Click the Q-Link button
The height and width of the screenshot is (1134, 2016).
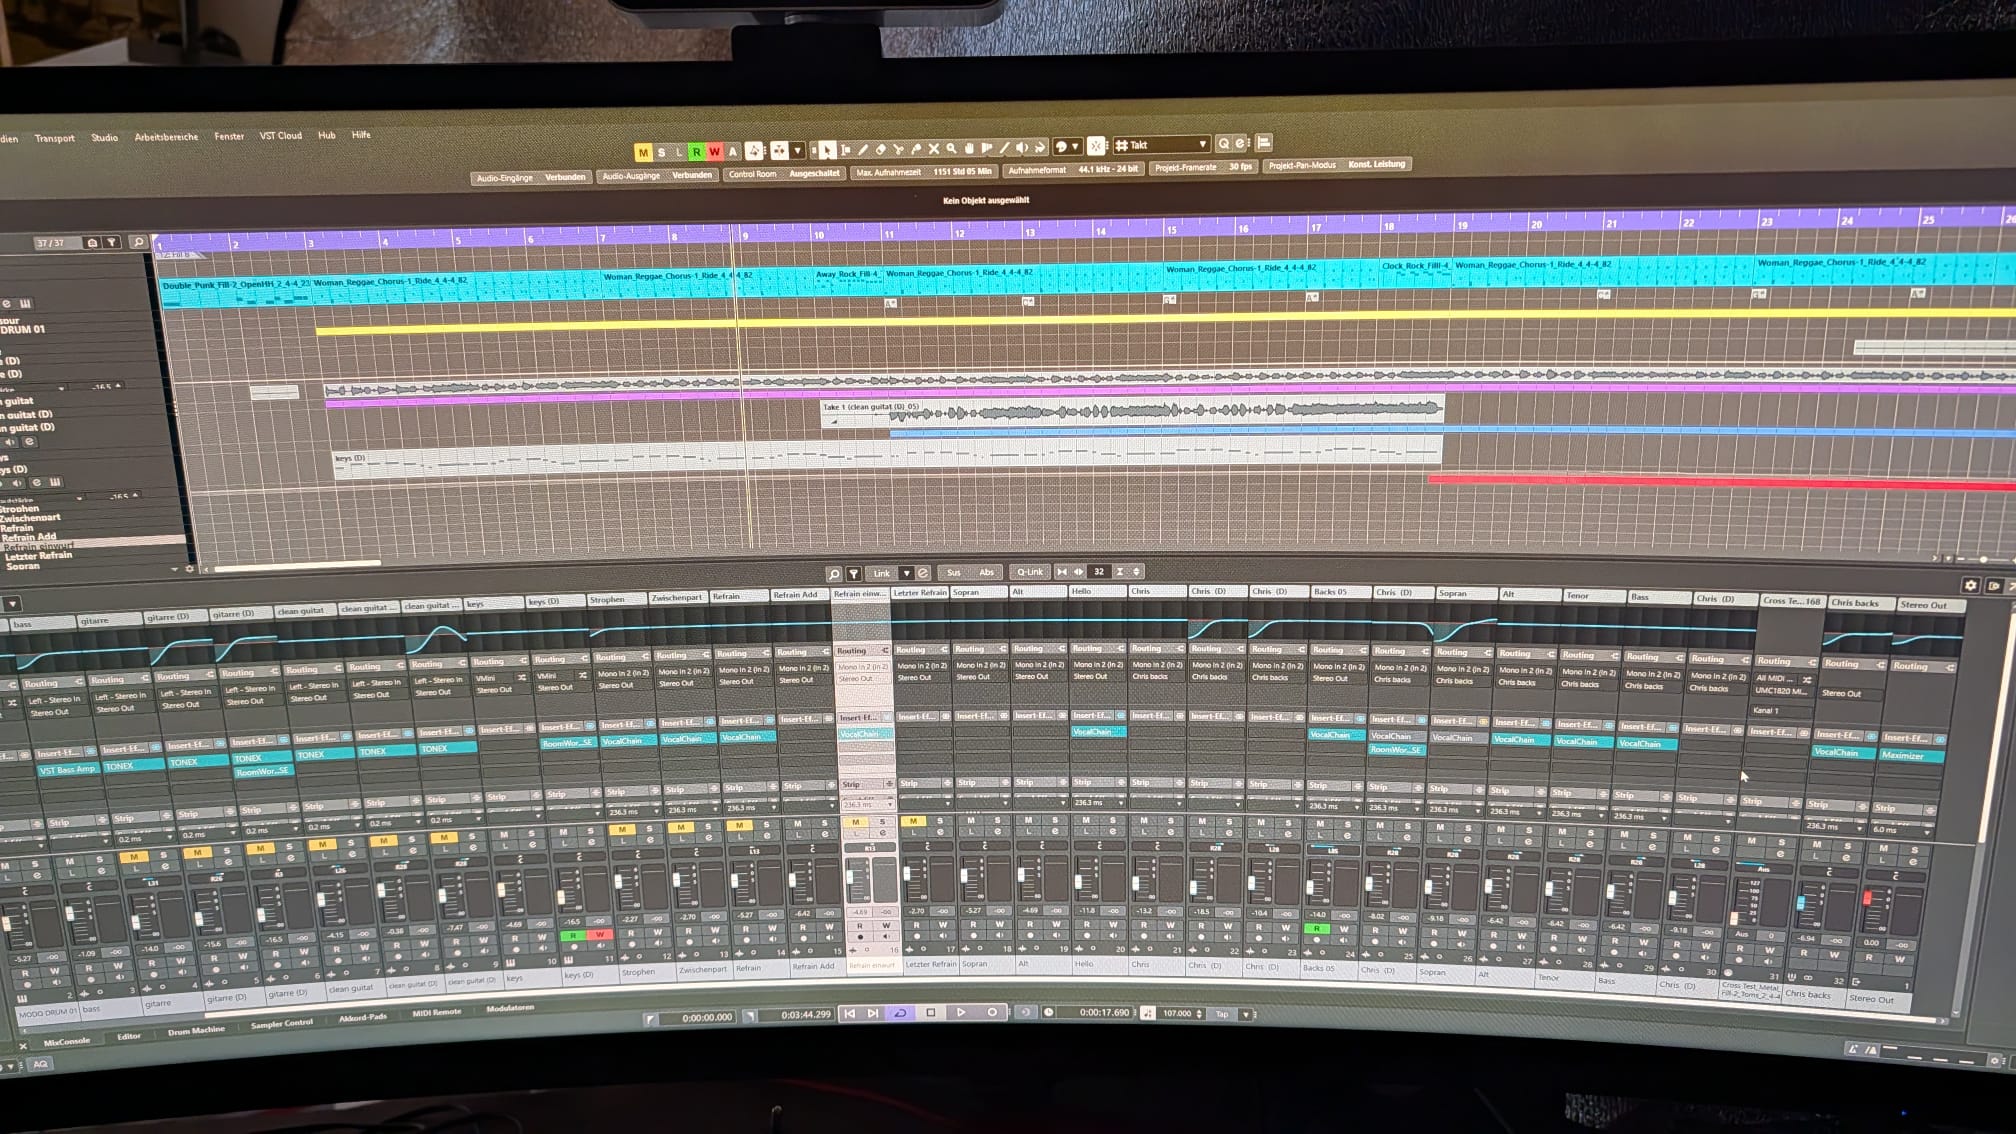coord(1029,572)
